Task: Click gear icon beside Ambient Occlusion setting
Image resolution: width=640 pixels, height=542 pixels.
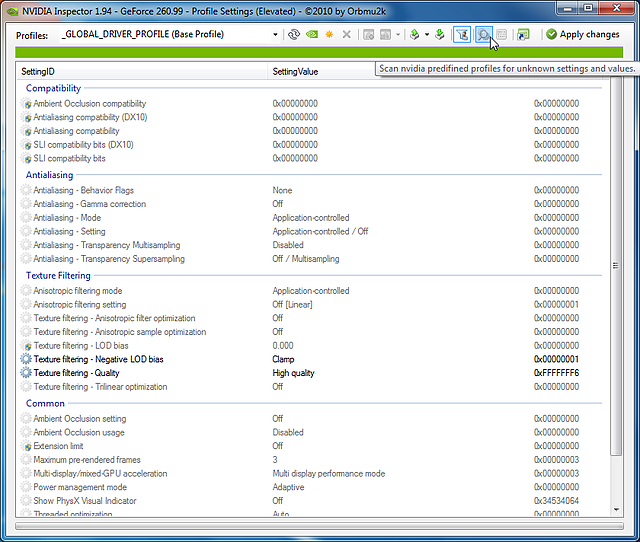Action: click(26, 419)
